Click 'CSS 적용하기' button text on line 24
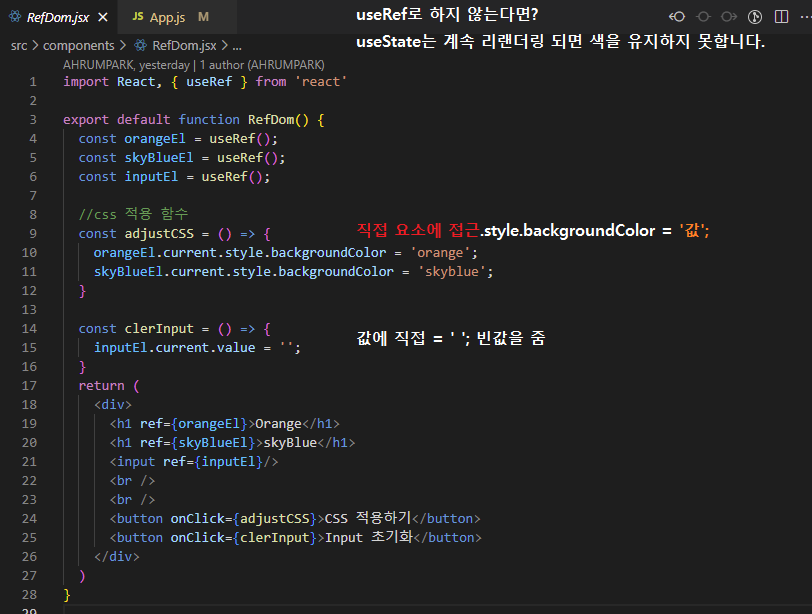This screenshot has width=812, height=614. click(x=368, y=518)
